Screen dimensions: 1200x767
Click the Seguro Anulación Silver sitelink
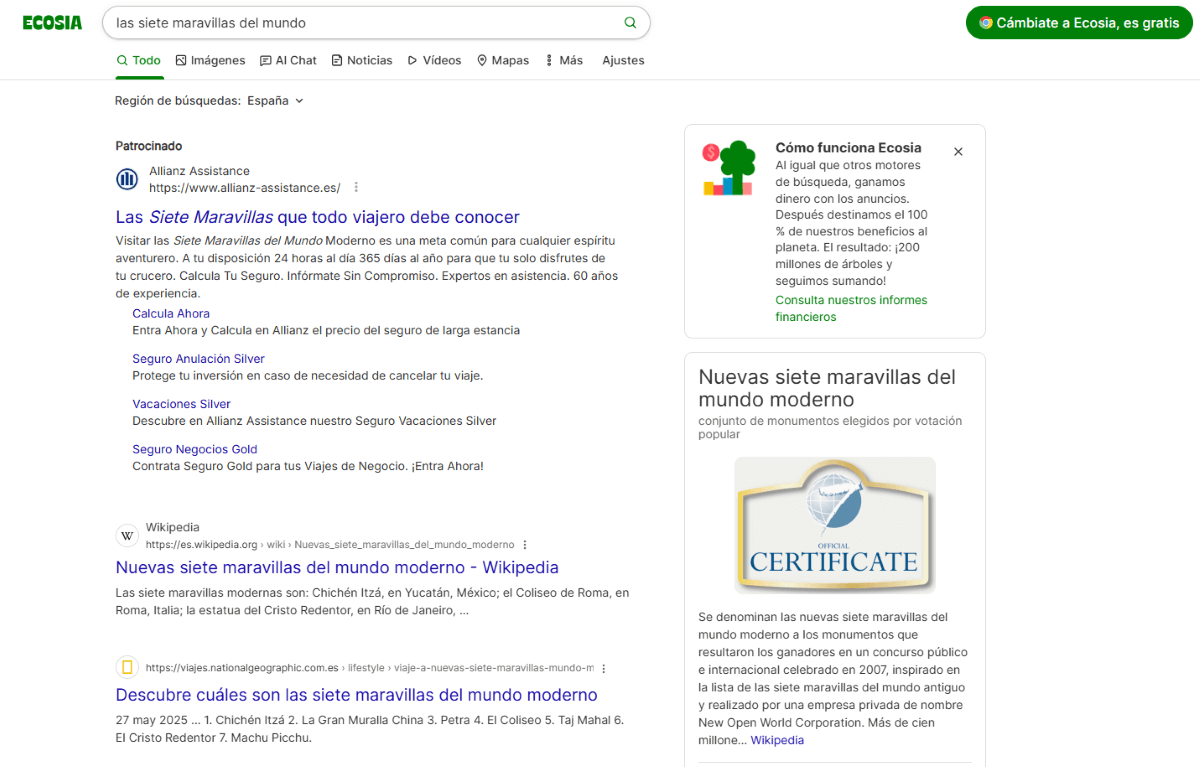(x=198, y=359)
